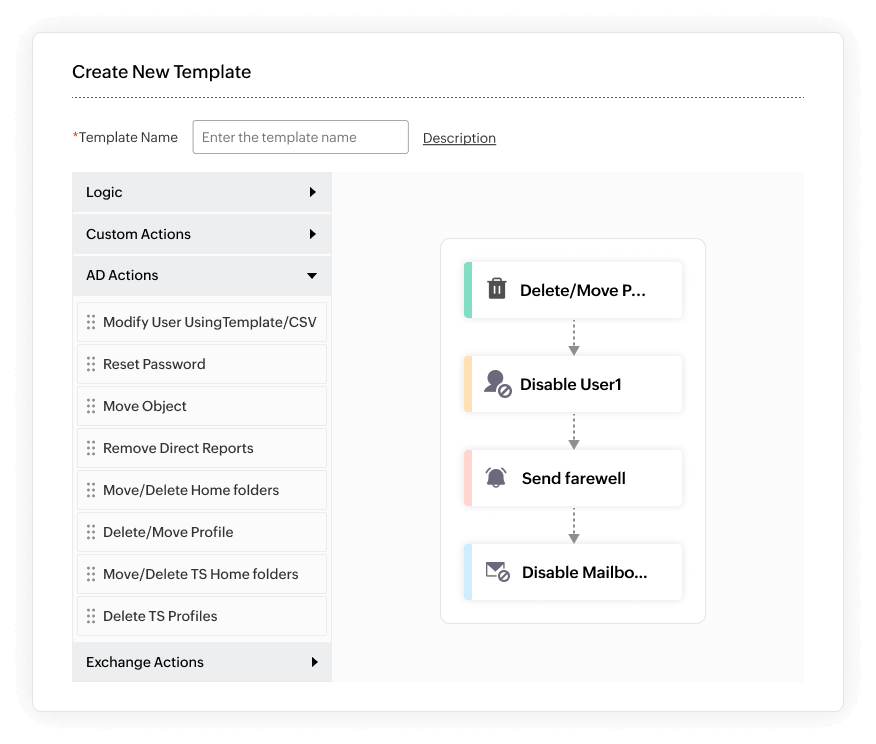Screen dimensions: 876x744
Task: Click the drag handle beside Modify User UsingTemplate/CSV
Action: [x=92, y=321]
